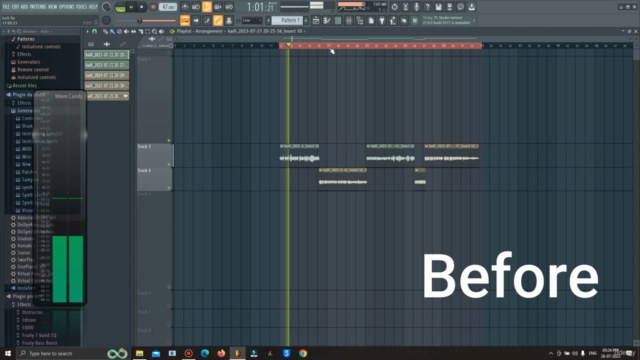Open the Pattern 1 selector

pos(287,20)
